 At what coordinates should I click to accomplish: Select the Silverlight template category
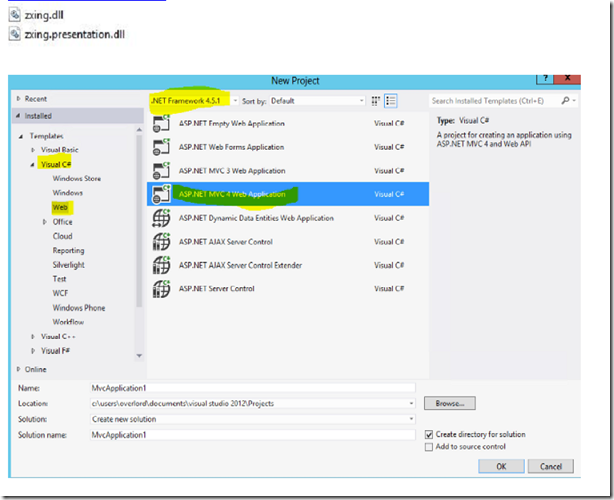pos(69,265)
